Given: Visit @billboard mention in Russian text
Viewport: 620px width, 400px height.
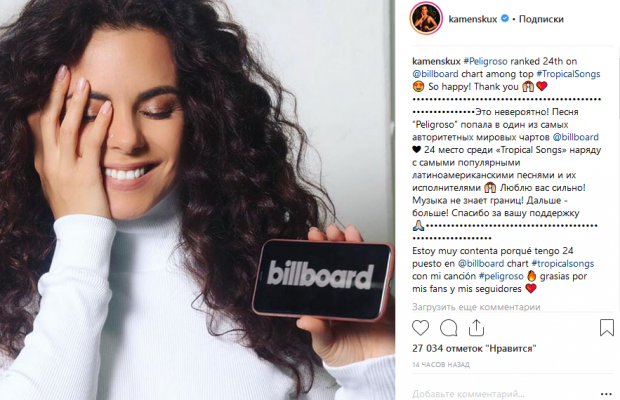Looking at the screenshot, I should 575,137.
